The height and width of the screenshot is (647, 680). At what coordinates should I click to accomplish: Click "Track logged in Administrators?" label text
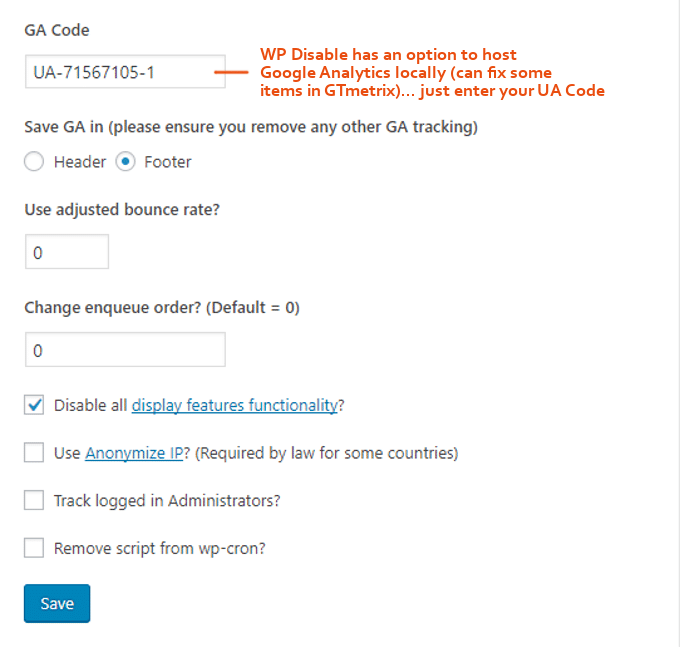coord(167,501)
